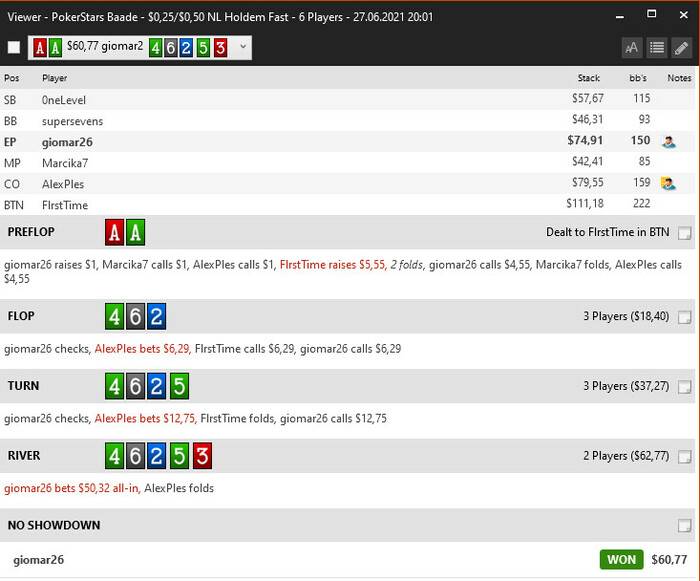Click 'Dealt to FIrstTime in BTN' text

point(608,232)
